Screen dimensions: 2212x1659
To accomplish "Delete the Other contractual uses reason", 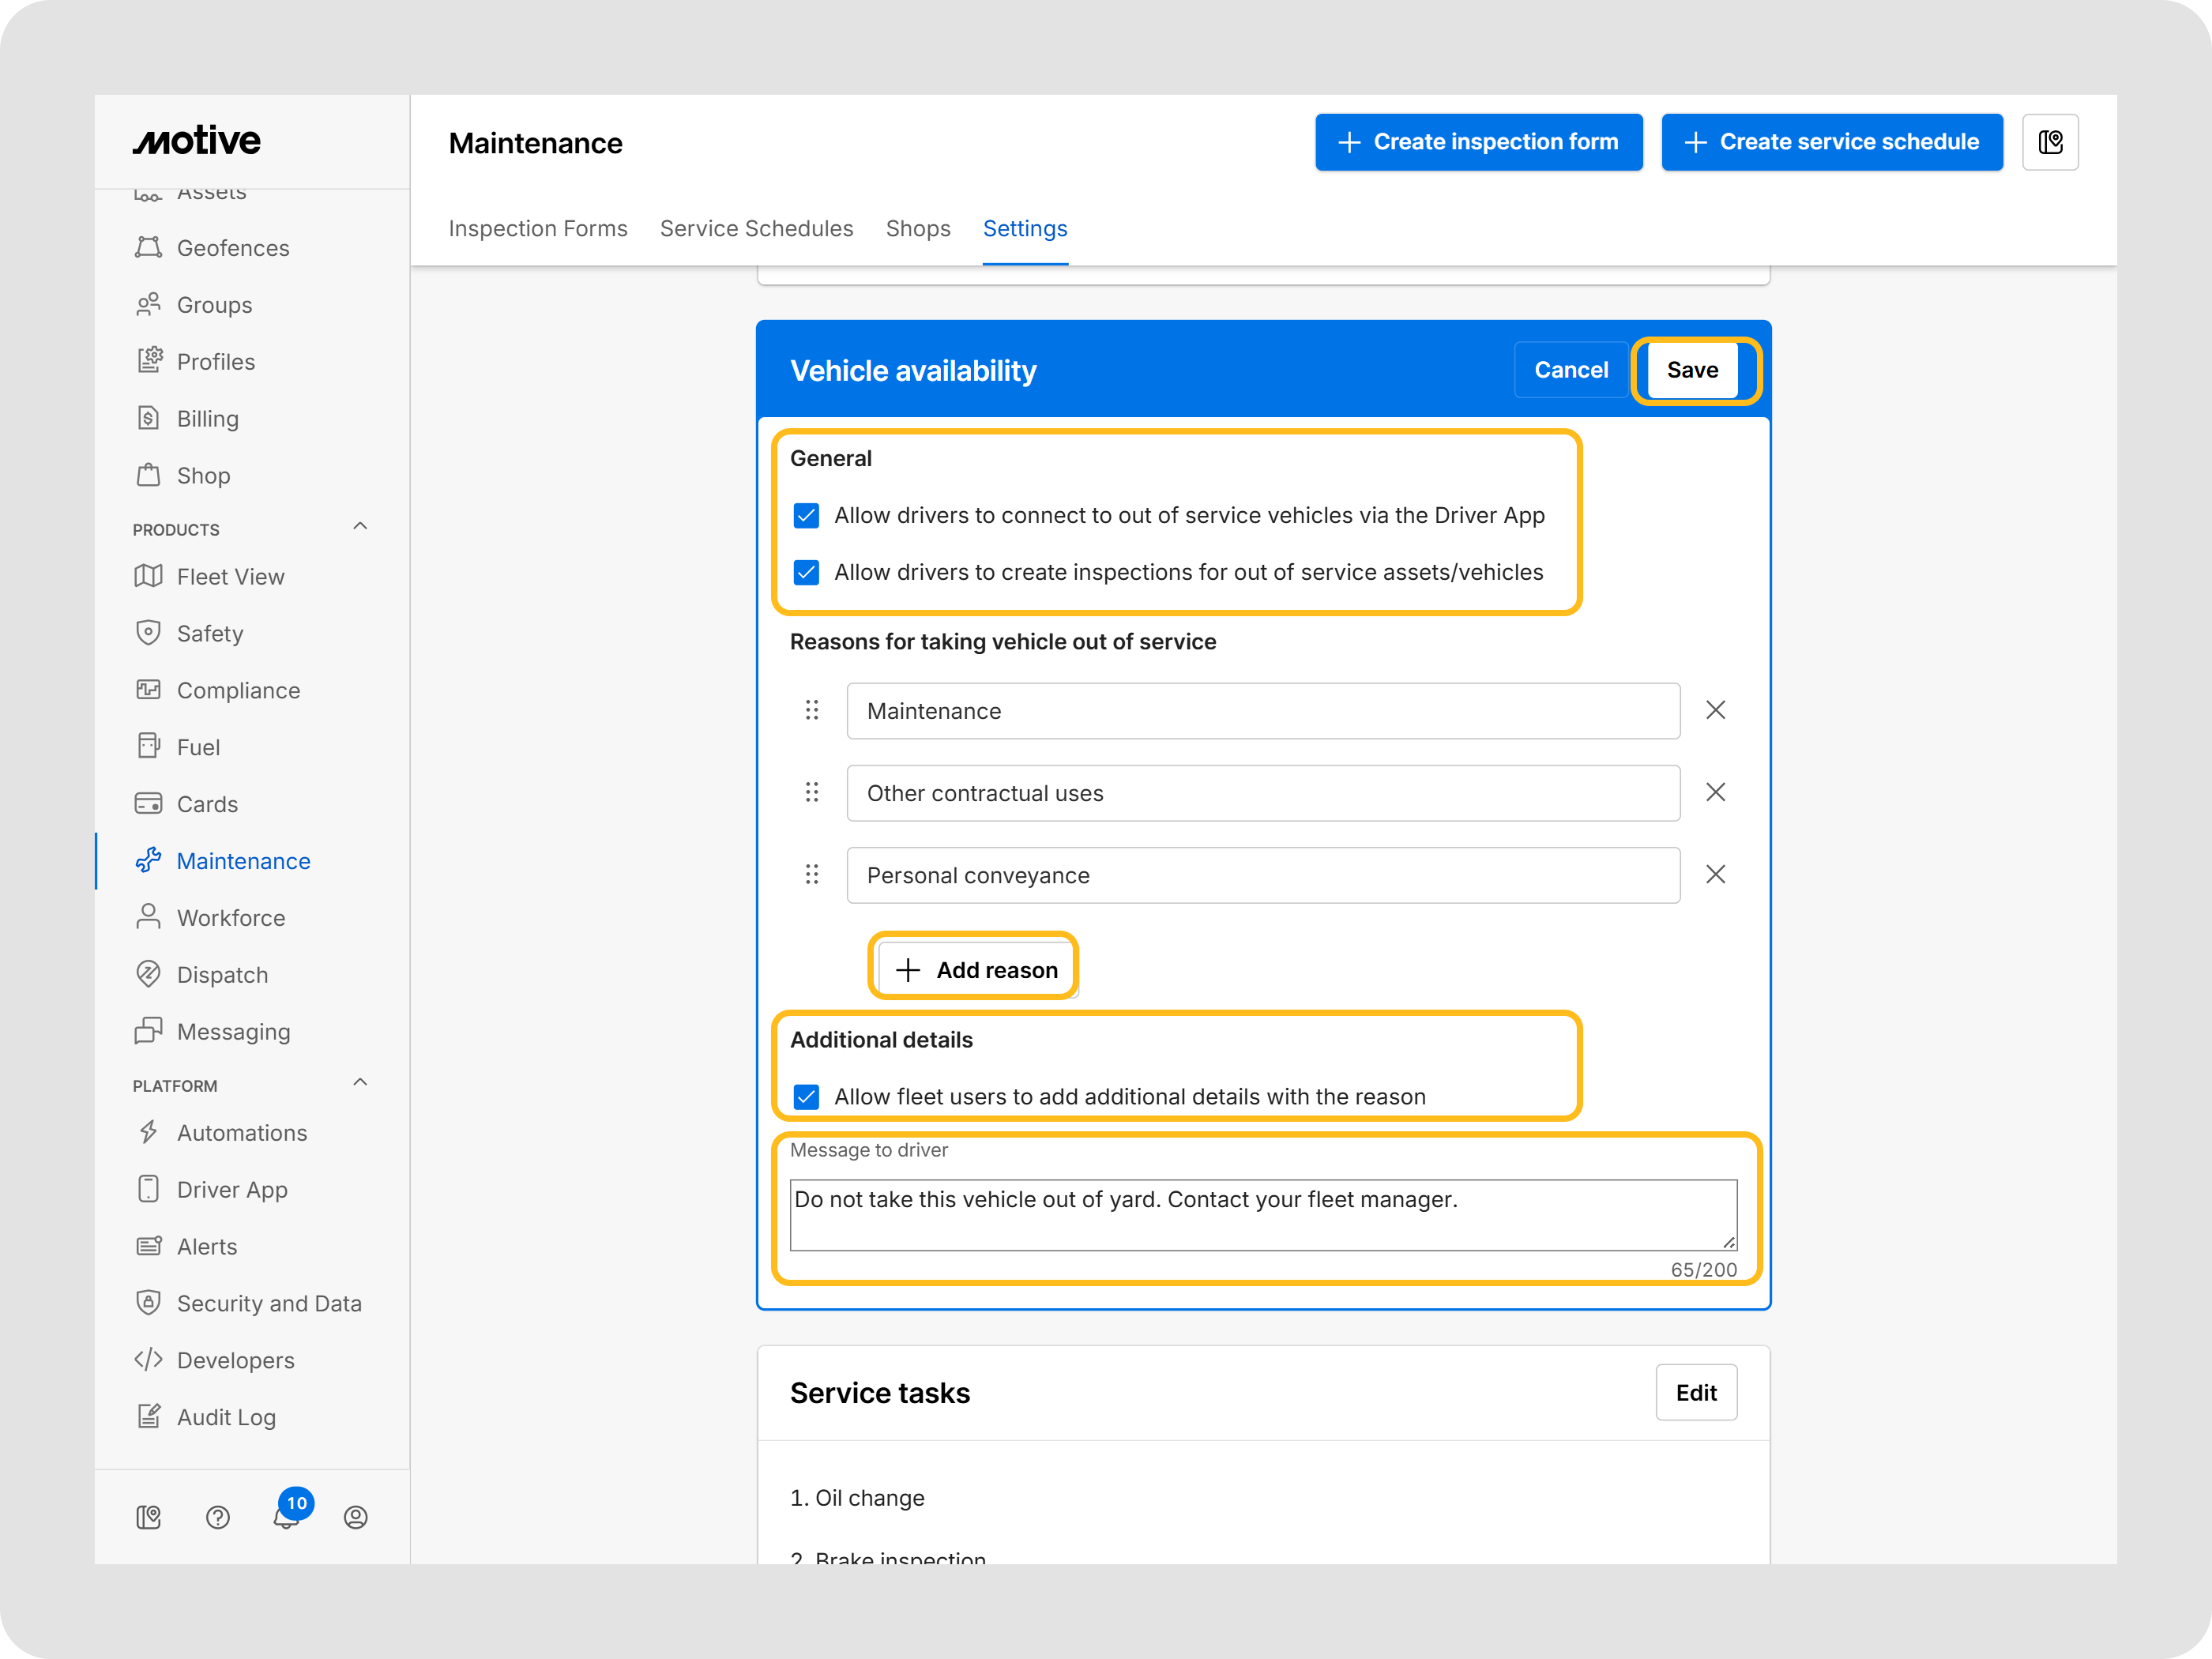I will (x=1716, y=792).
